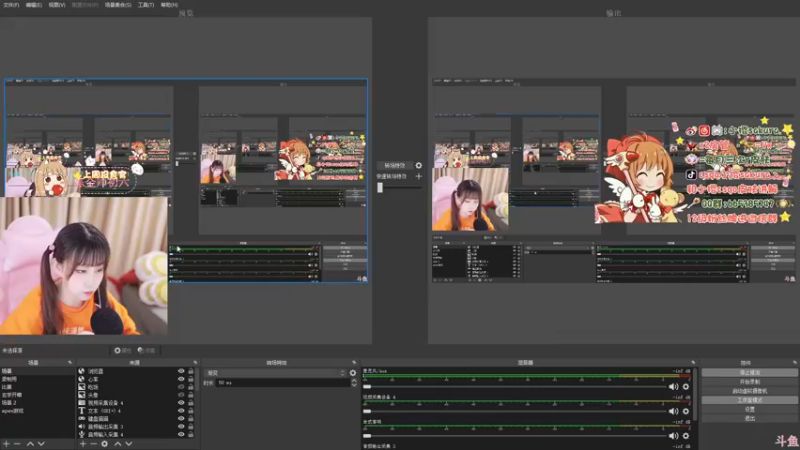Adjust the second mixer channel volume slider

pyautogui.click(x=514, y=411)
